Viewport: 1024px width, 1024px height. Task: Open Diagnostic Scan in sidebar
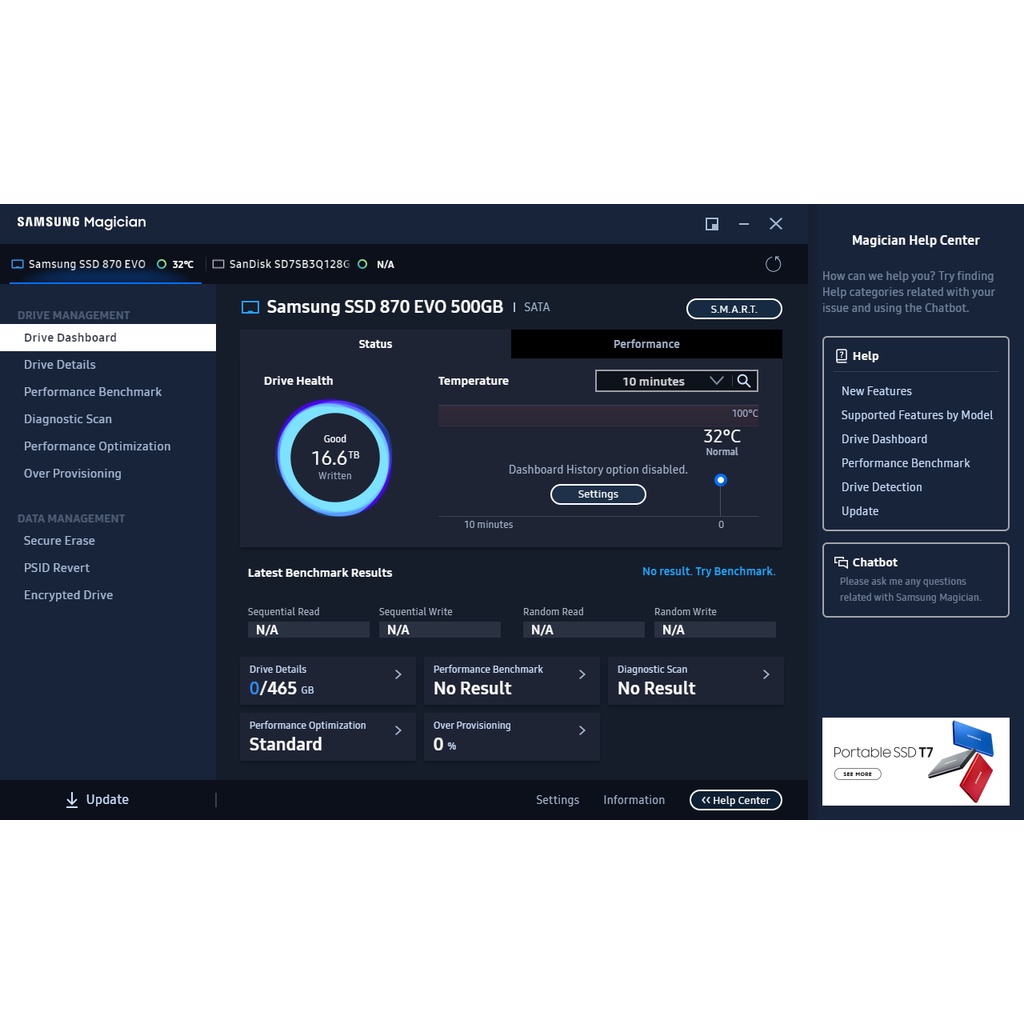pos(68,419)
